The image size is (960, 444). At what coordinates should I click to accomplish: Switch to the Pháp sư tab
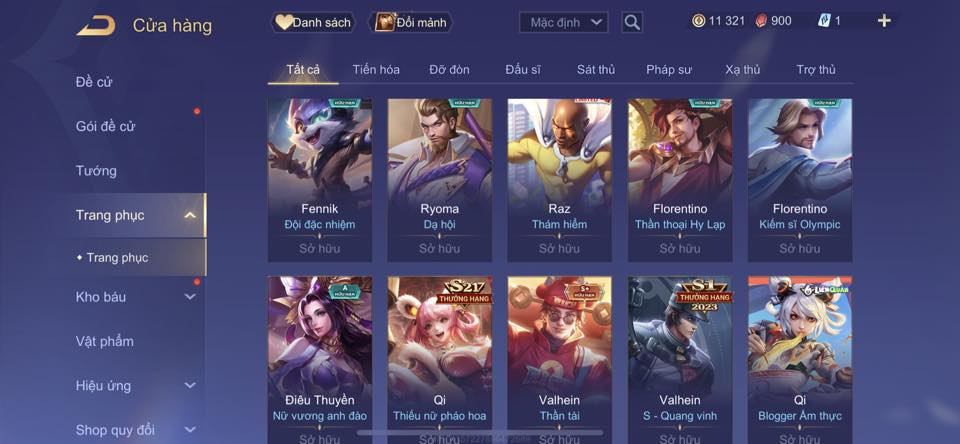pyautogui.click(x=669, y=70)
